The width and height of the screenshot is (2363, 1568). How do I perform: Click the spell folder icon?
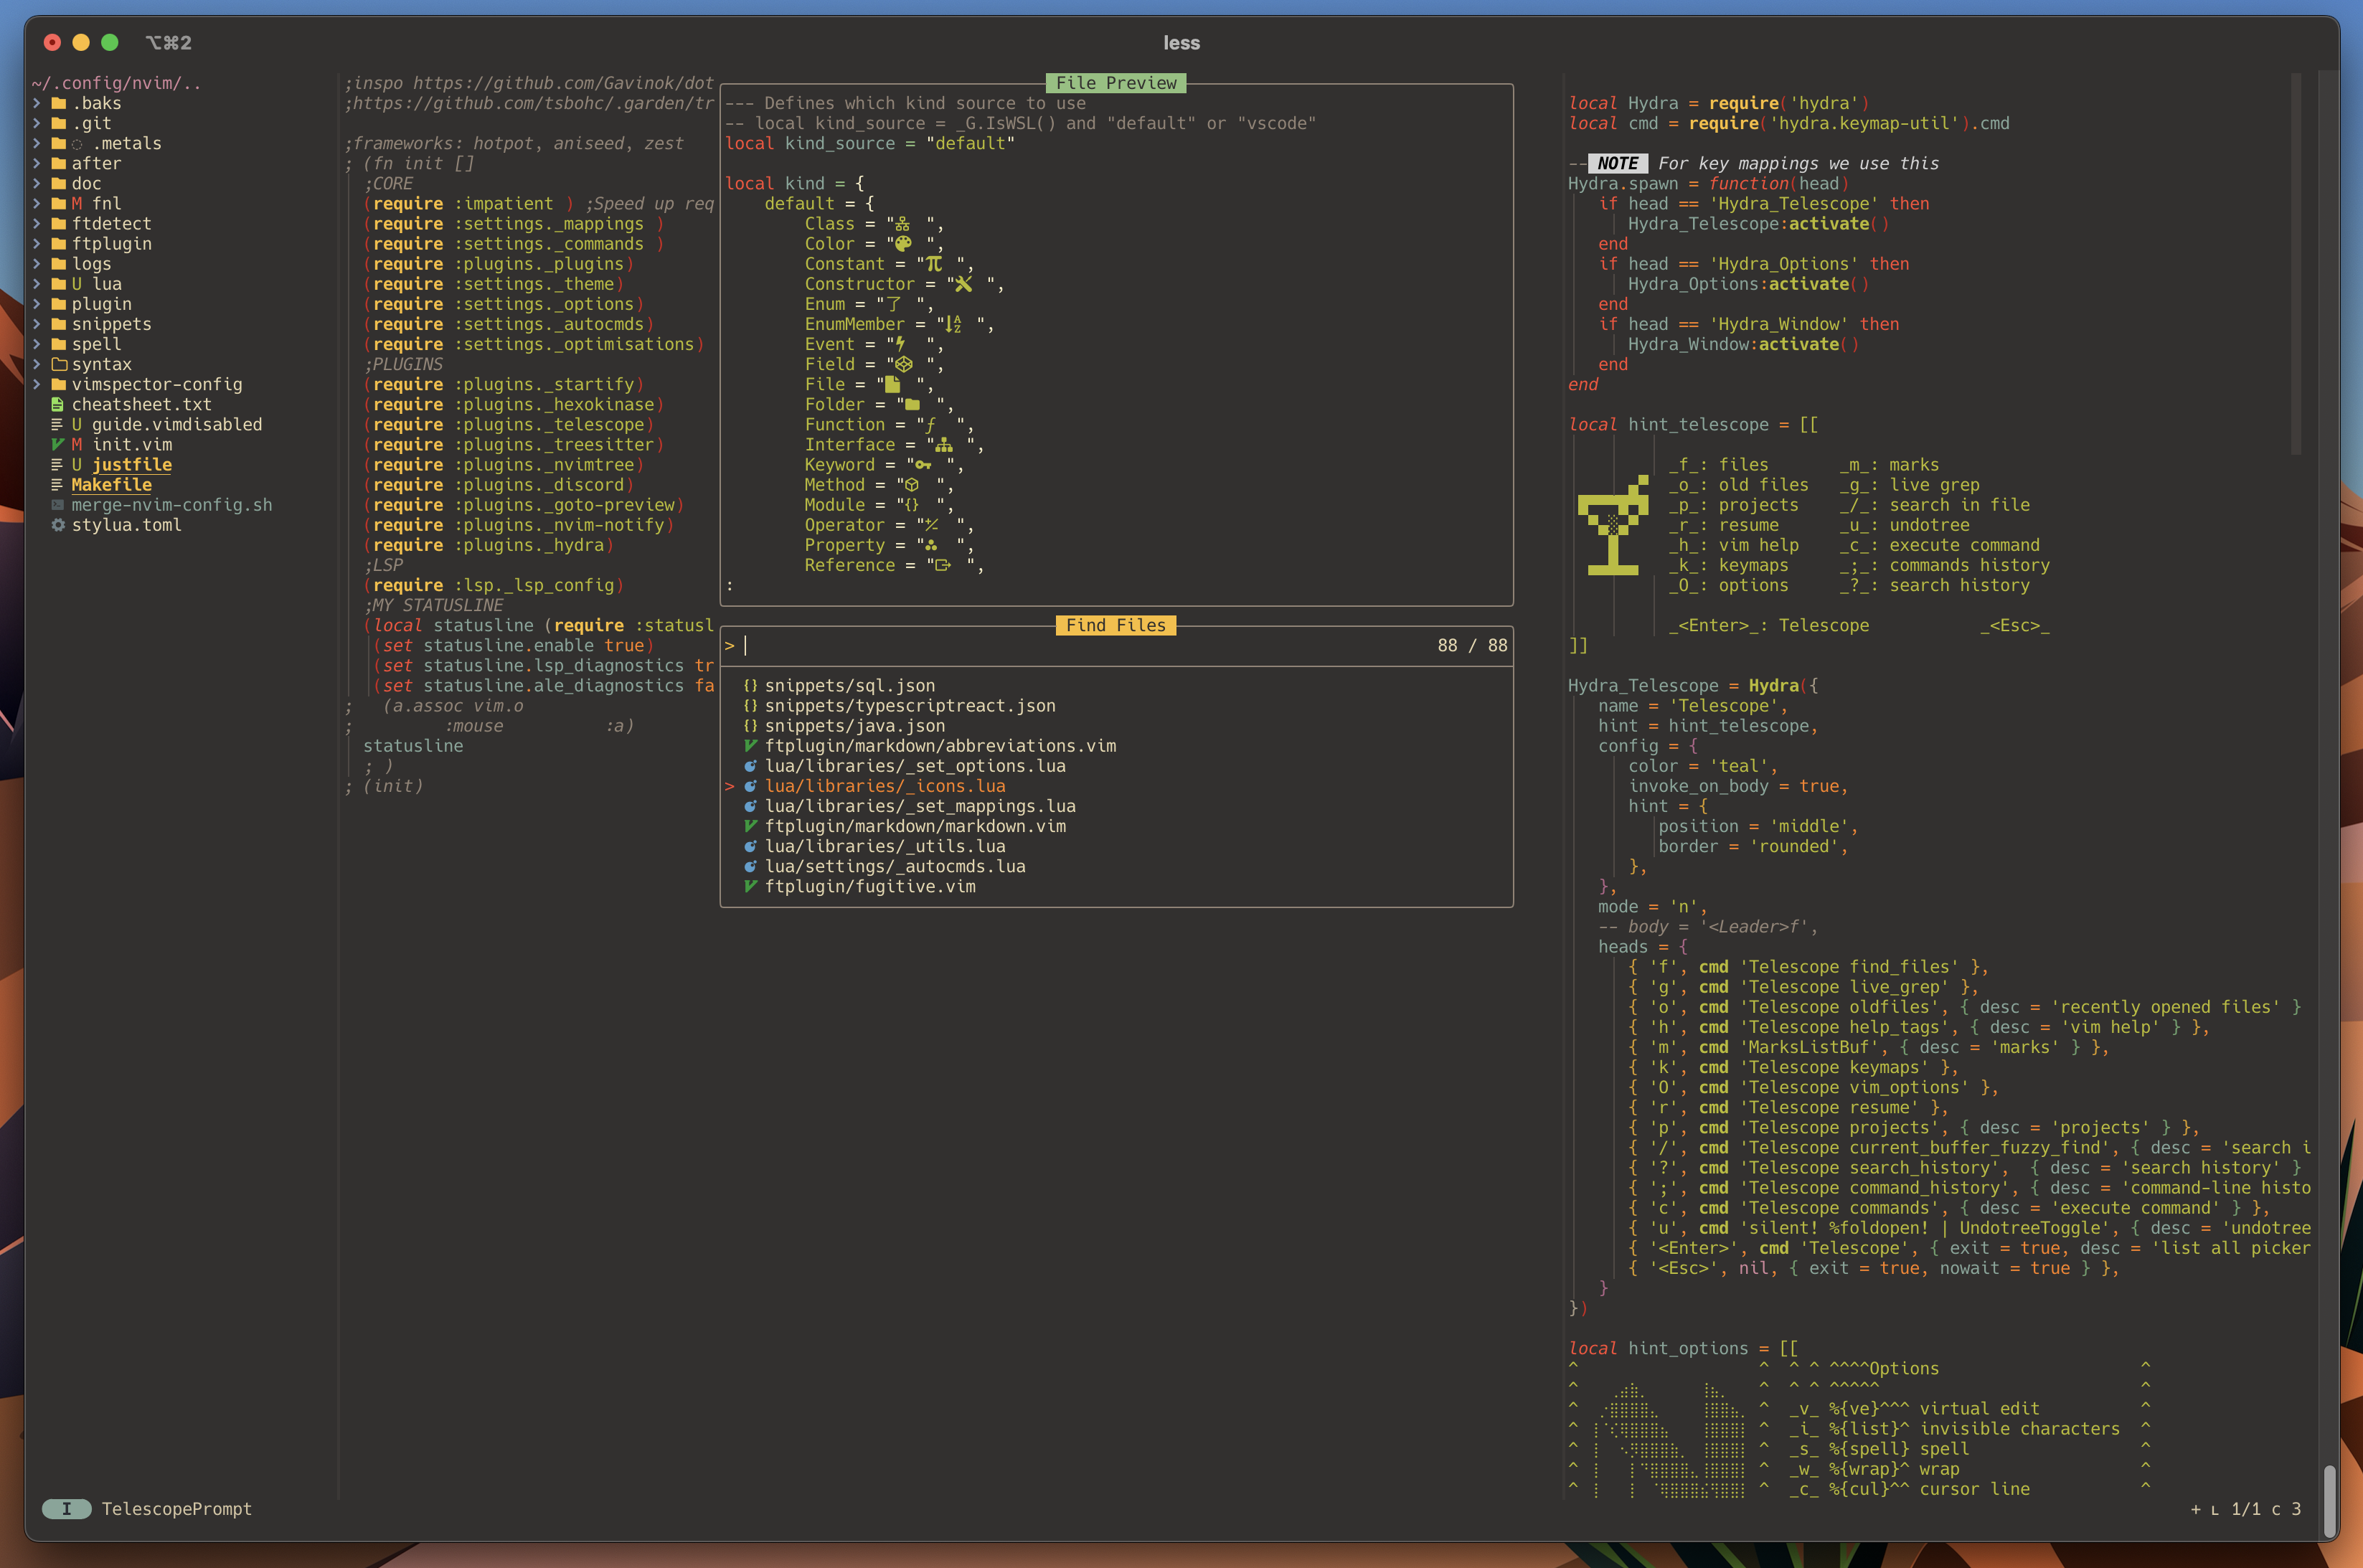click(x=58, y=344)
